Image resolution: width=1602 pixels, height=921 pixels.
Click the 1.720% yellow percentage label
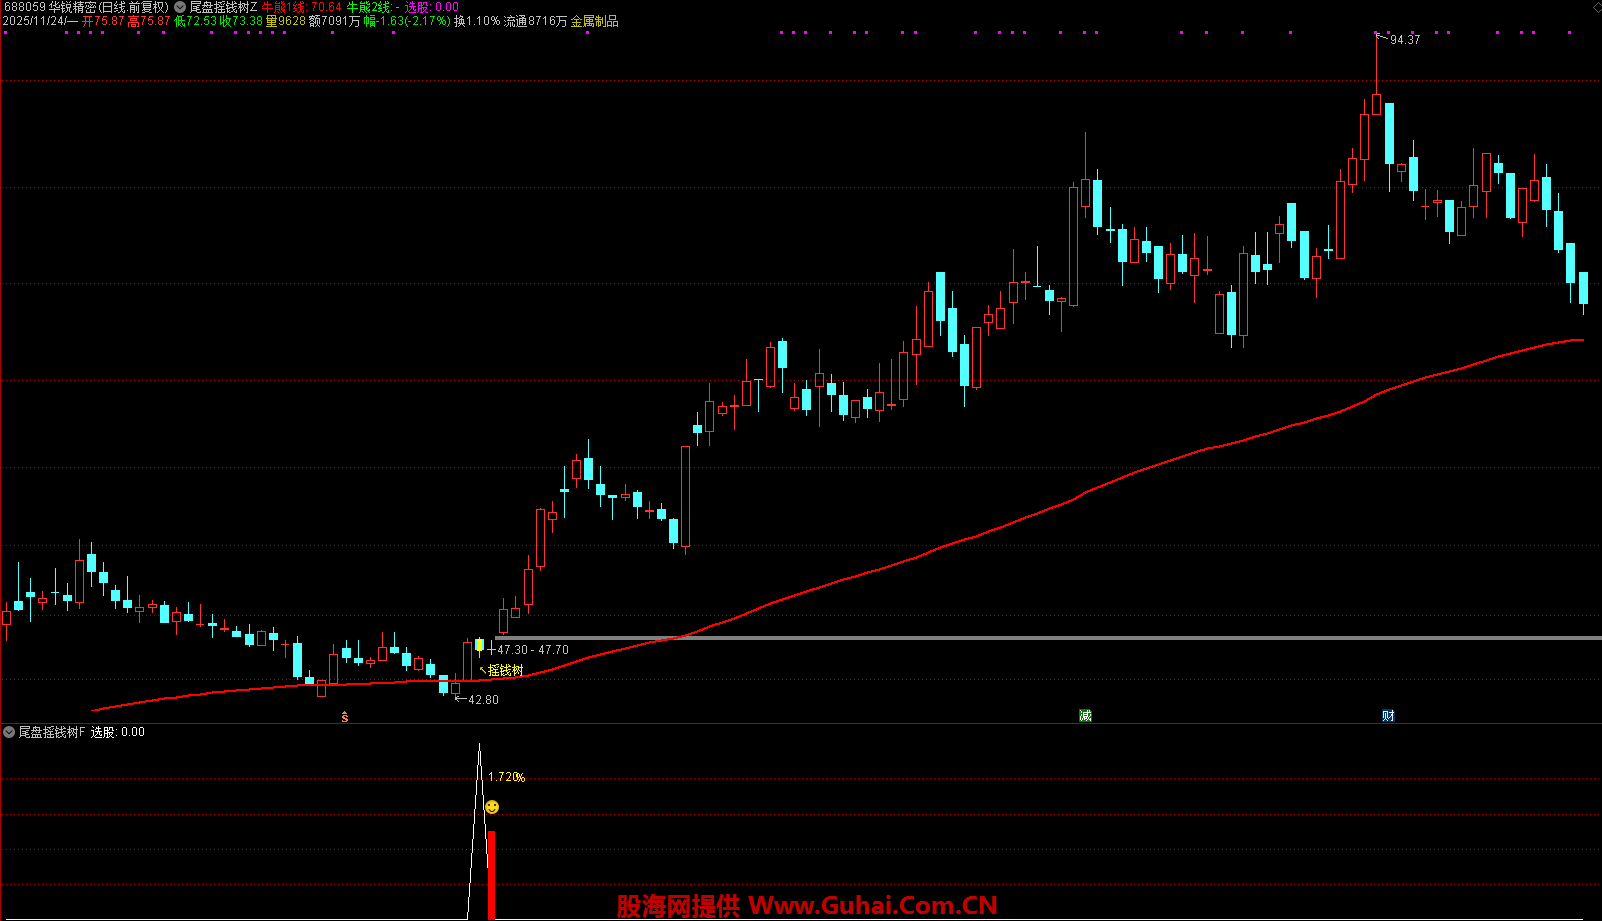pyautogui.click(x=506, y=777)
